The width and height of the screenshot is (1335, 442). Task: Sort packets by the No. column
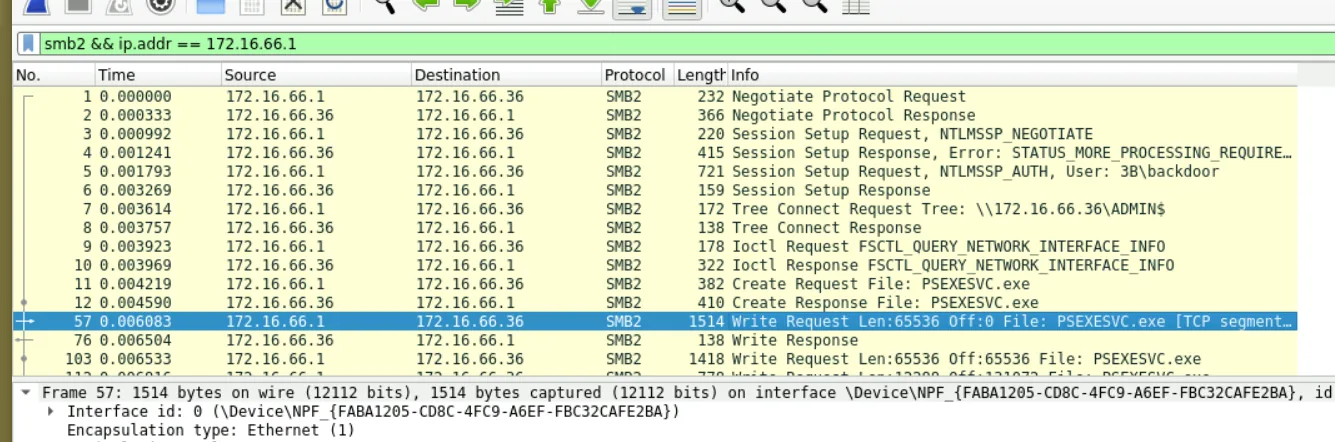54,75
